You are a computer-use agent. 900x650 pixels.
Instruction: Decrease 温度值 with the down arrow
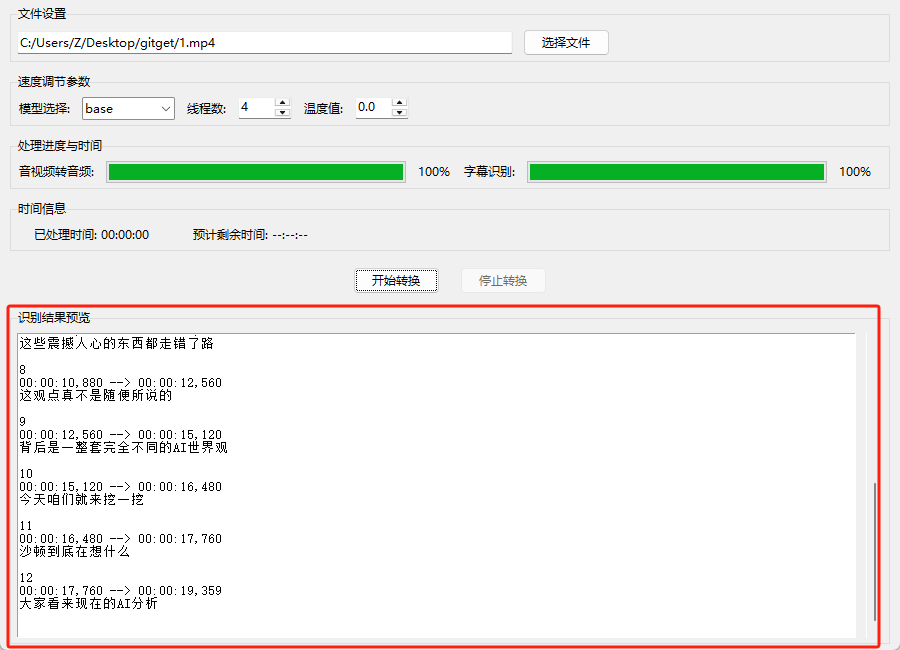(399, 113)
